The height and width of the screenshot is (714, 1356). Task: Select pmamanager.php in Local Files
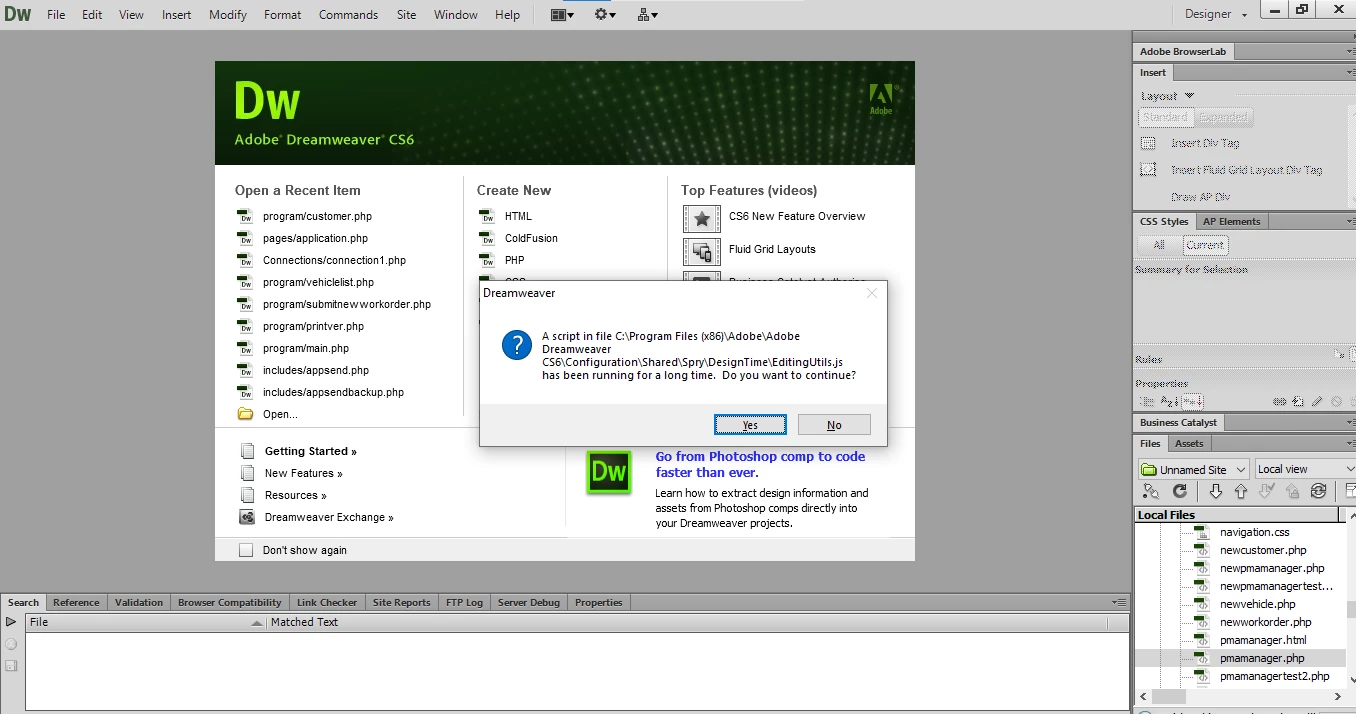coord(1262,658)
